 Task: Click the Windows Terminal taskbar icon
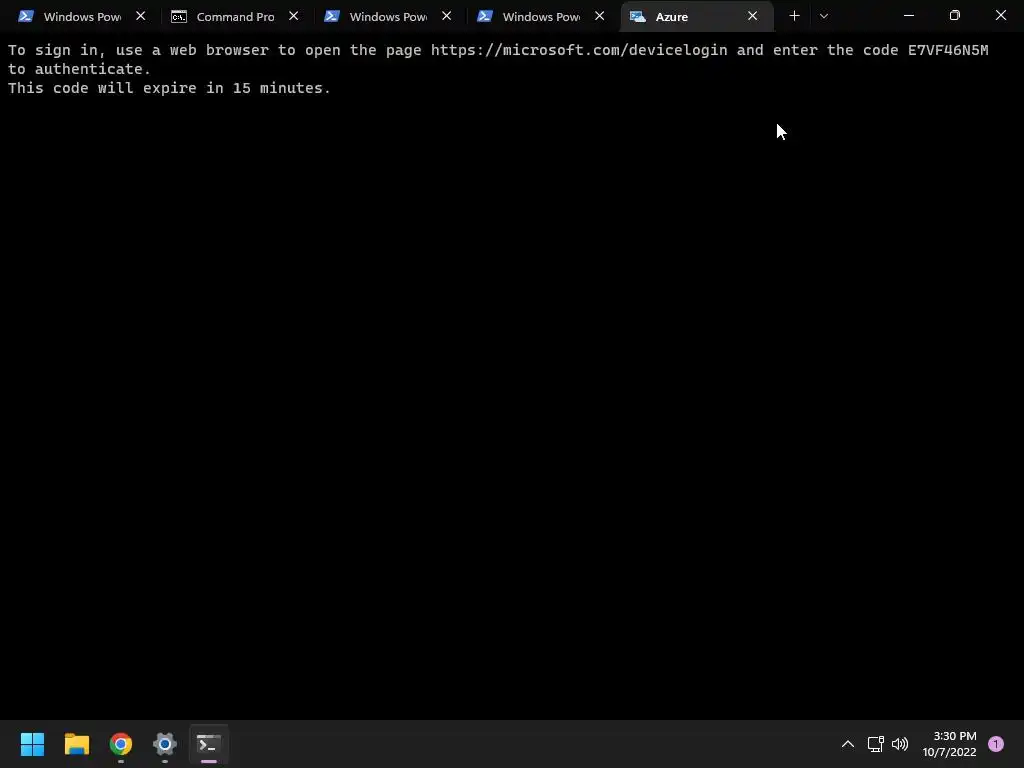209,744
